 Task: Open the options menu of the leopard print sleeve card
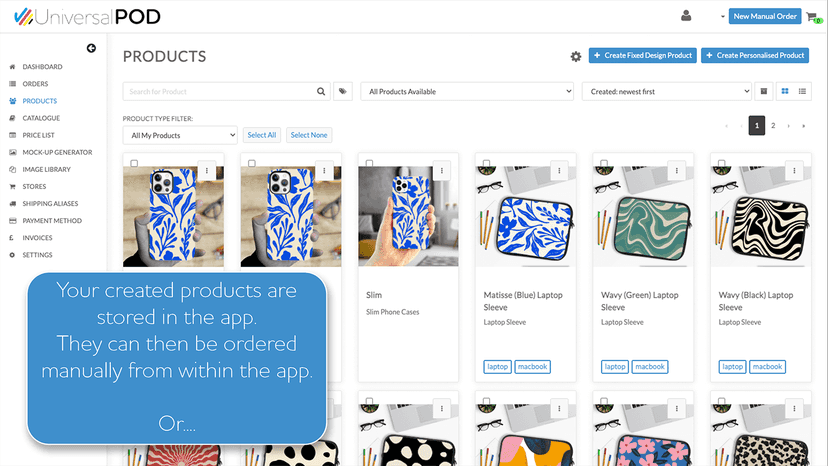[794, 408]
